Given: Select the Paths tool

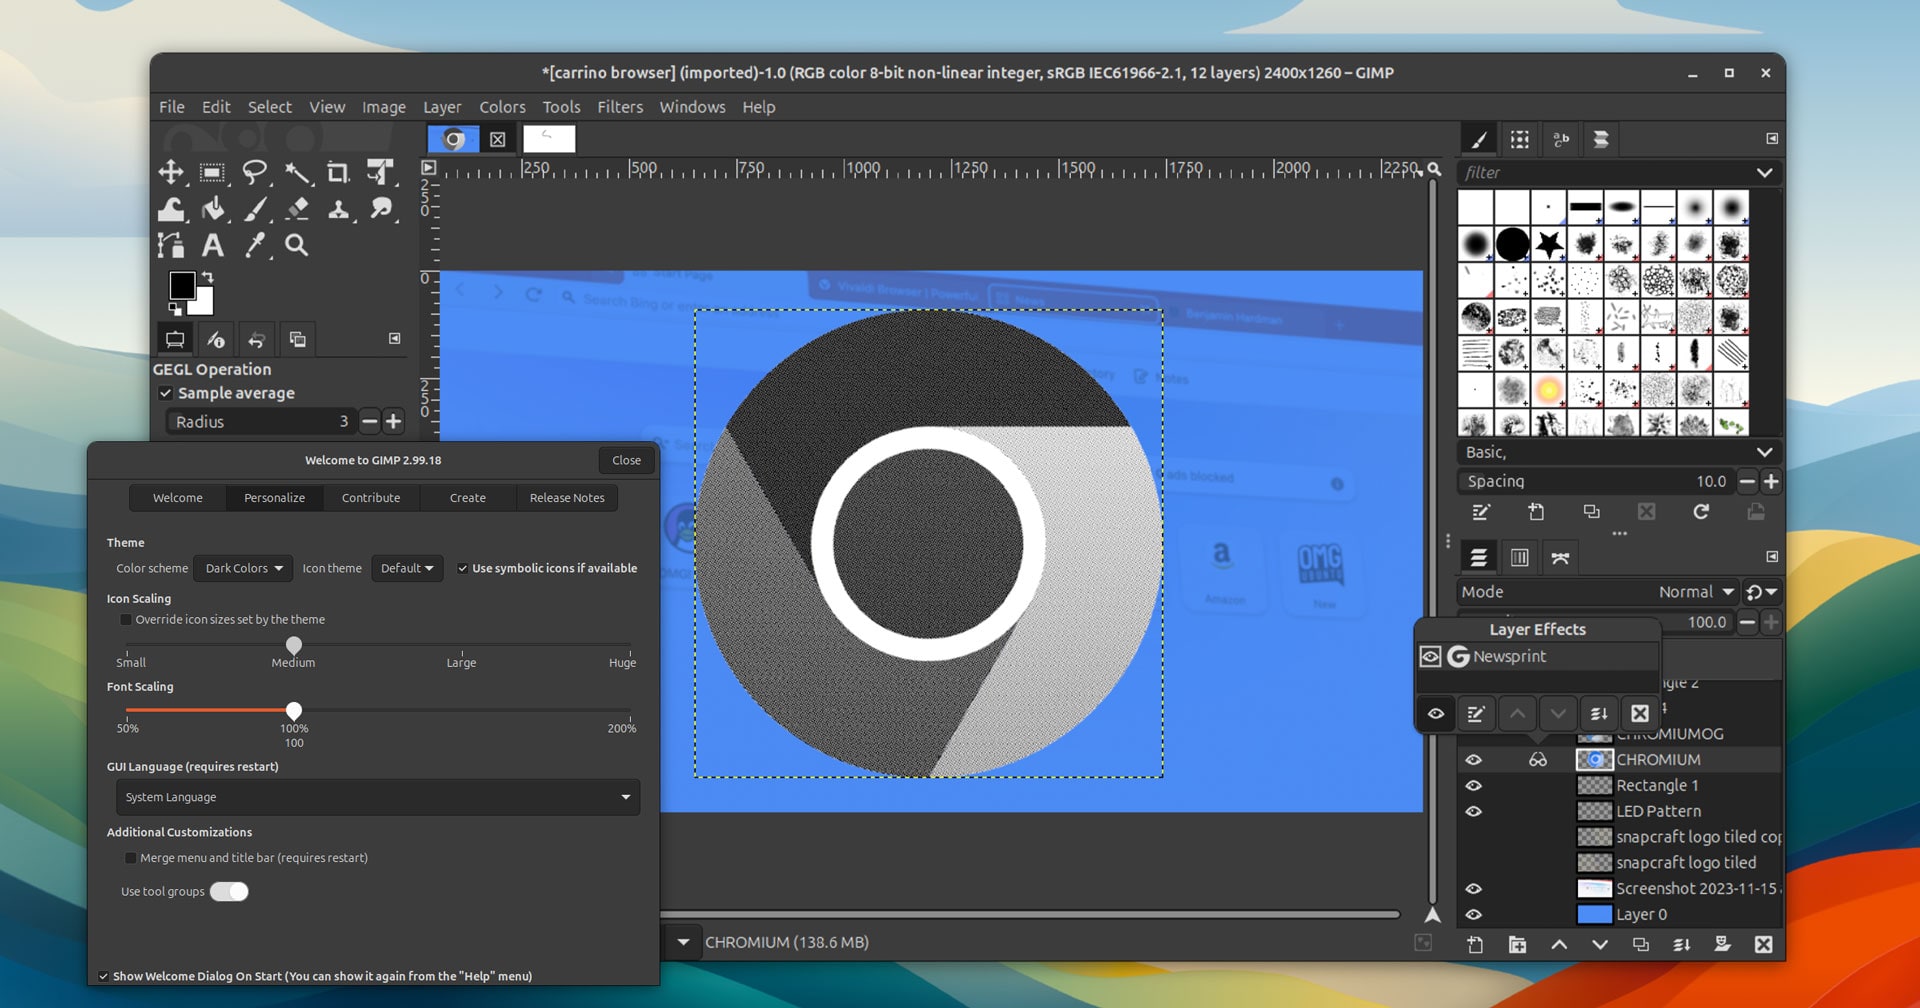Looking at the screenshot, I should click(x=171, y=245).
